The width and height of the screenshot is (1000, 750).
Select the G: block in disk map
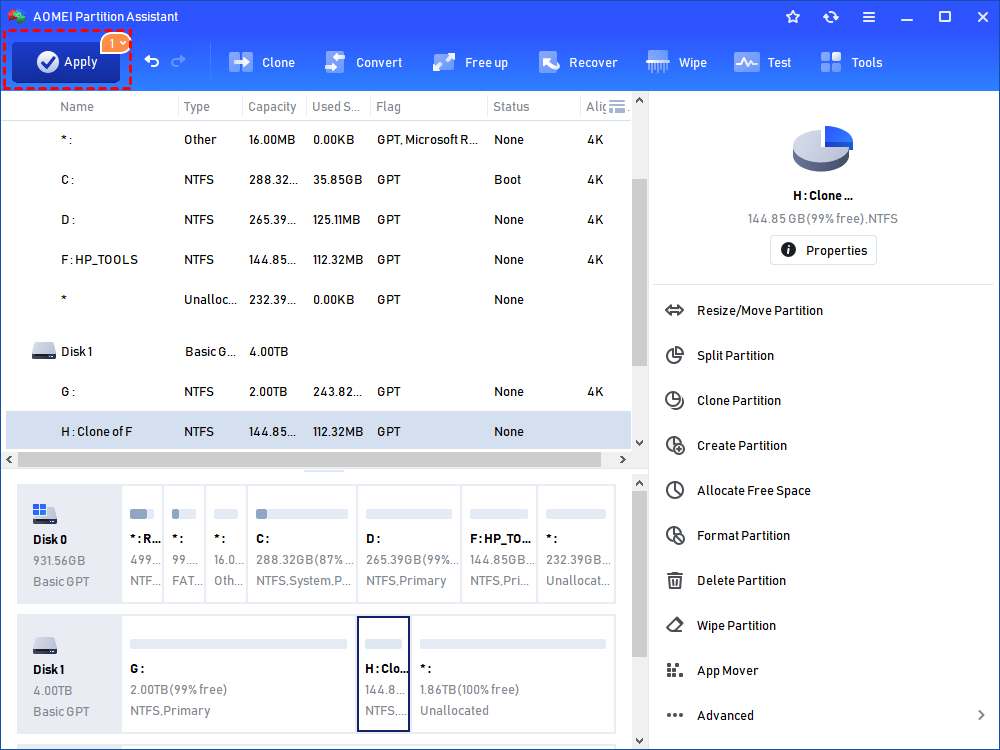[238, 674]
